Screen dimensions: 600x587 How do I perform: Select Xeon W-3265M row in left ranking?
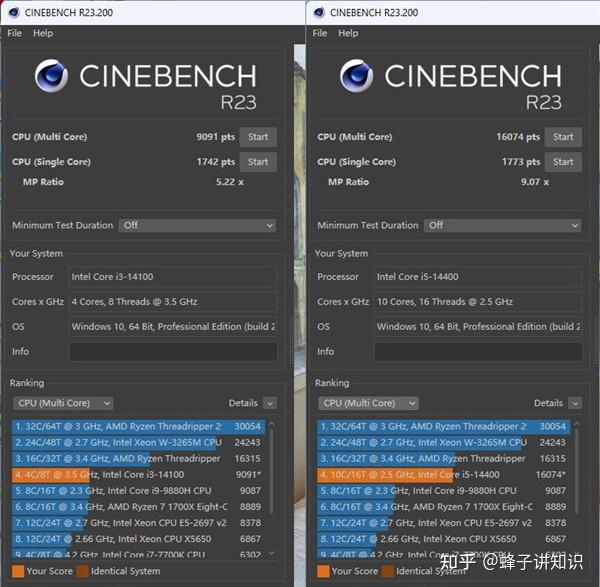pos(139,442)
